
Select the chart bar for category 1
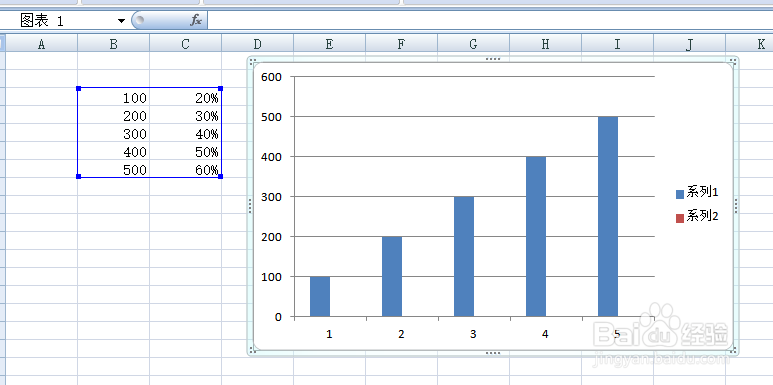point(320,296)
